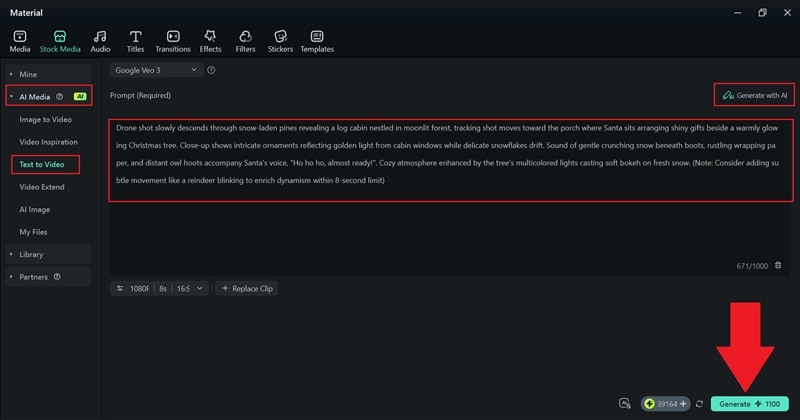
Task: Click help icon next to model selector
Action: pyautogui.click(x=211, y=70)
